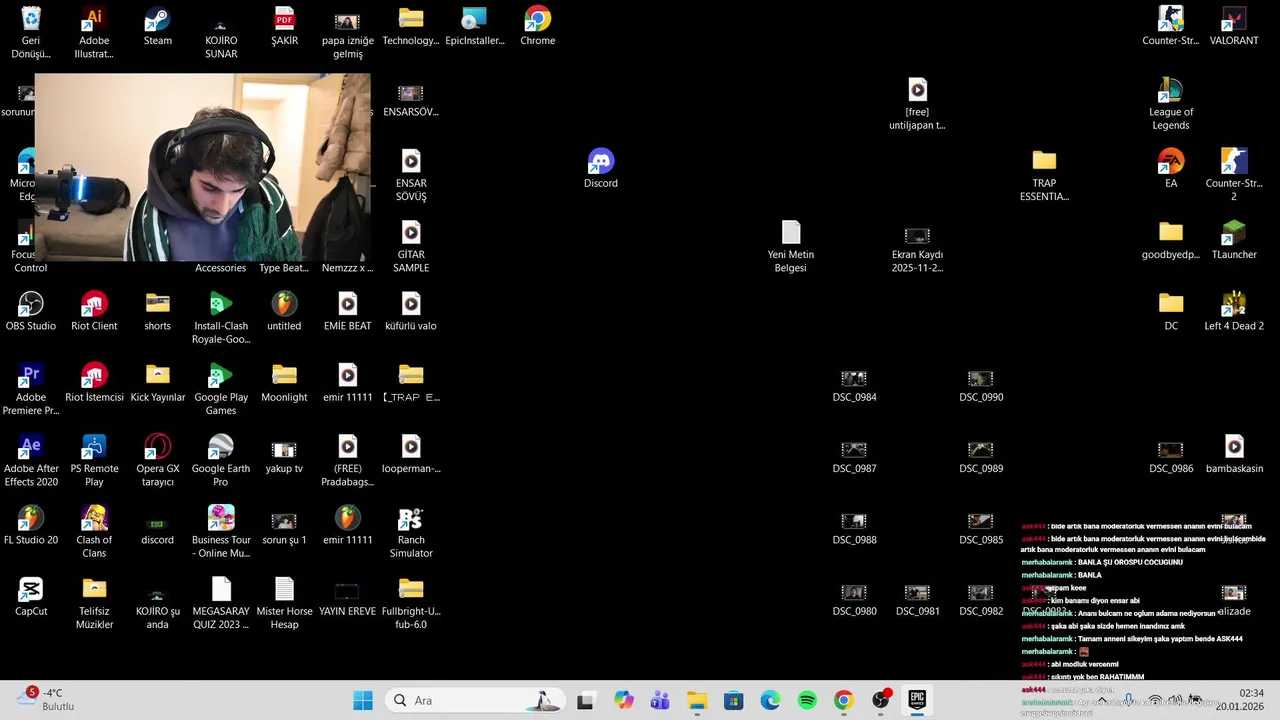1280x720 pixels.
Task: Click the 'Ara' taskbar search box
Action: tap(477, 700)
